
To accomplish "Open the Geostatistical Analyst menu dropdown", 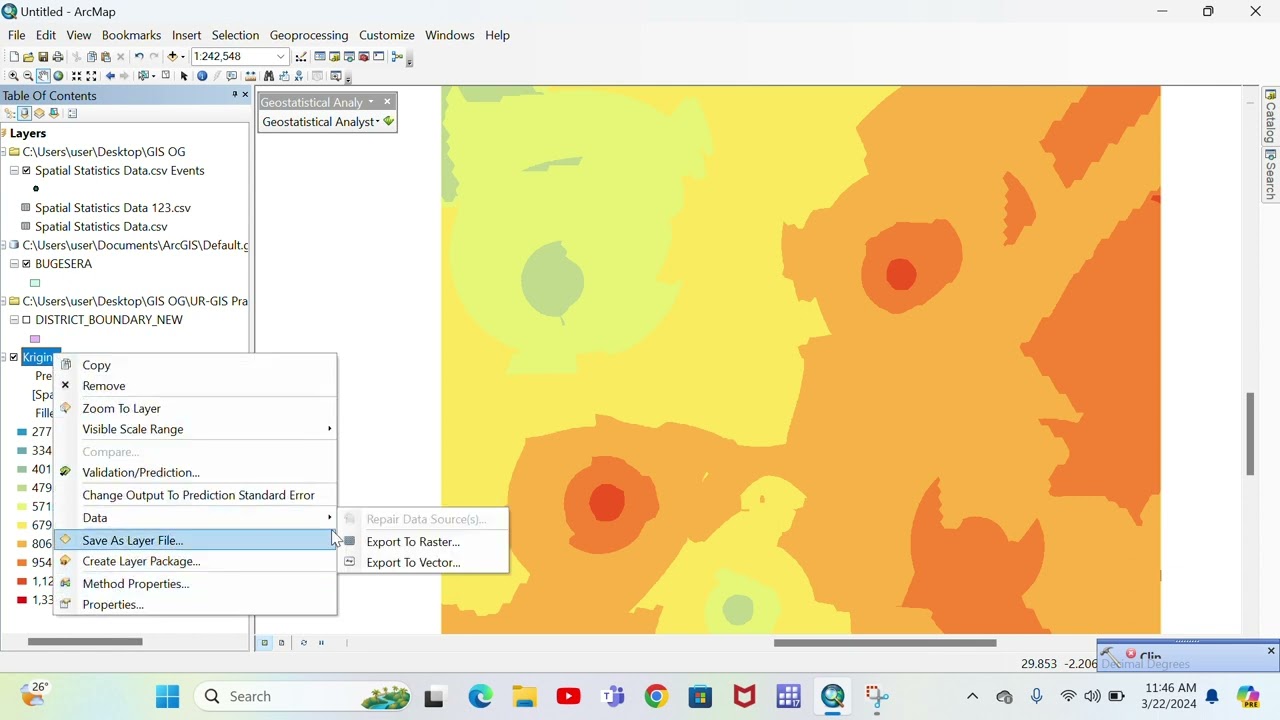I will (320, 121).
